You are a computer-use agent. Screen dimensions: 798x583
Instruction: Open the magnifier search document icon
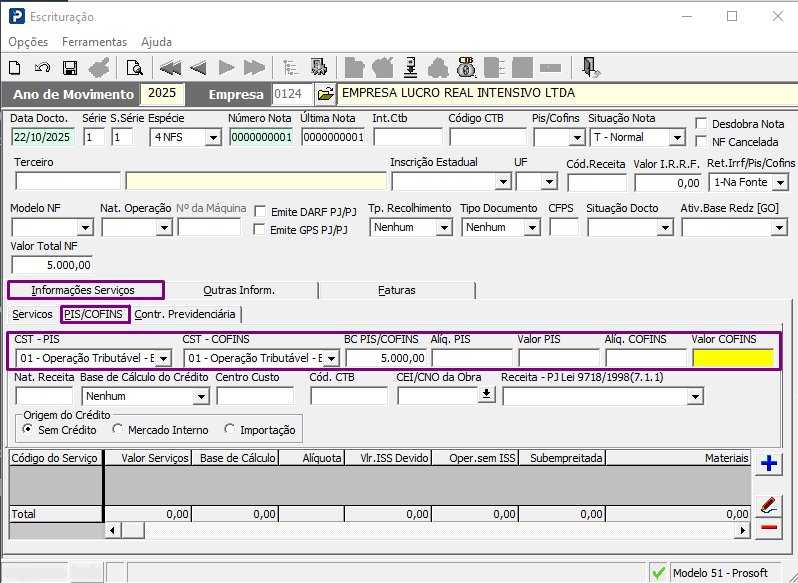click(x=134, y=68)
